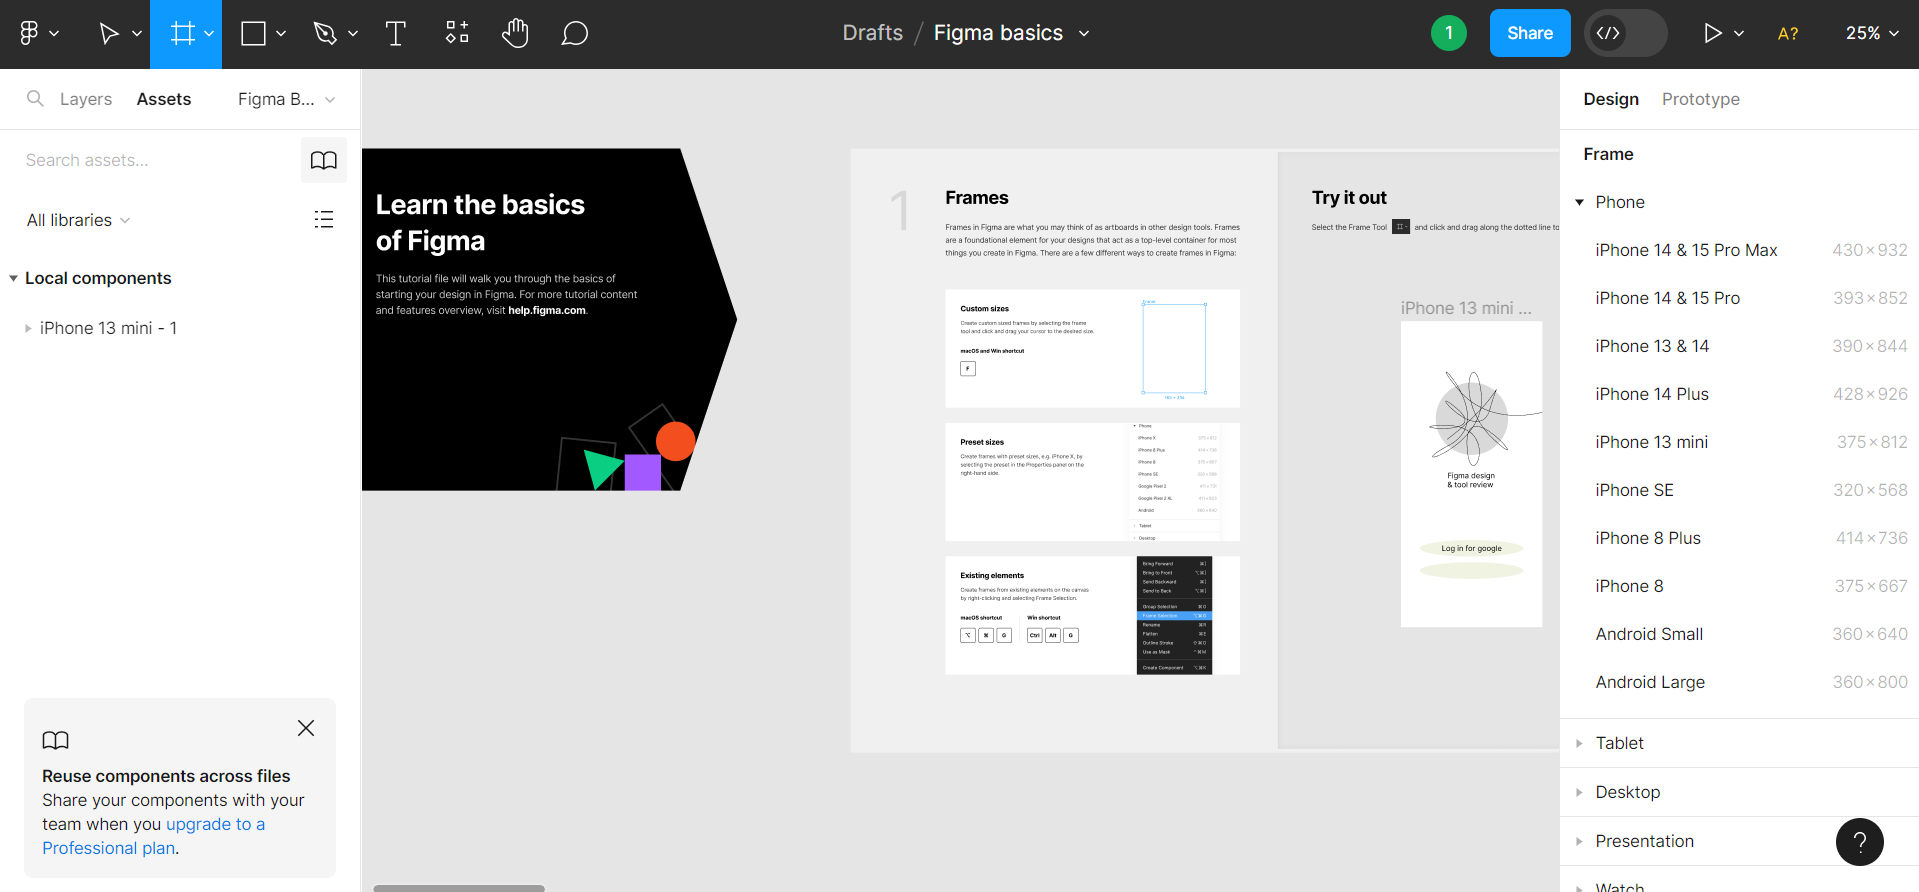The height and width of the screenshot is (892, 1919).
Task: Click the upgrade to a Professional plan link
Action: 153,836
